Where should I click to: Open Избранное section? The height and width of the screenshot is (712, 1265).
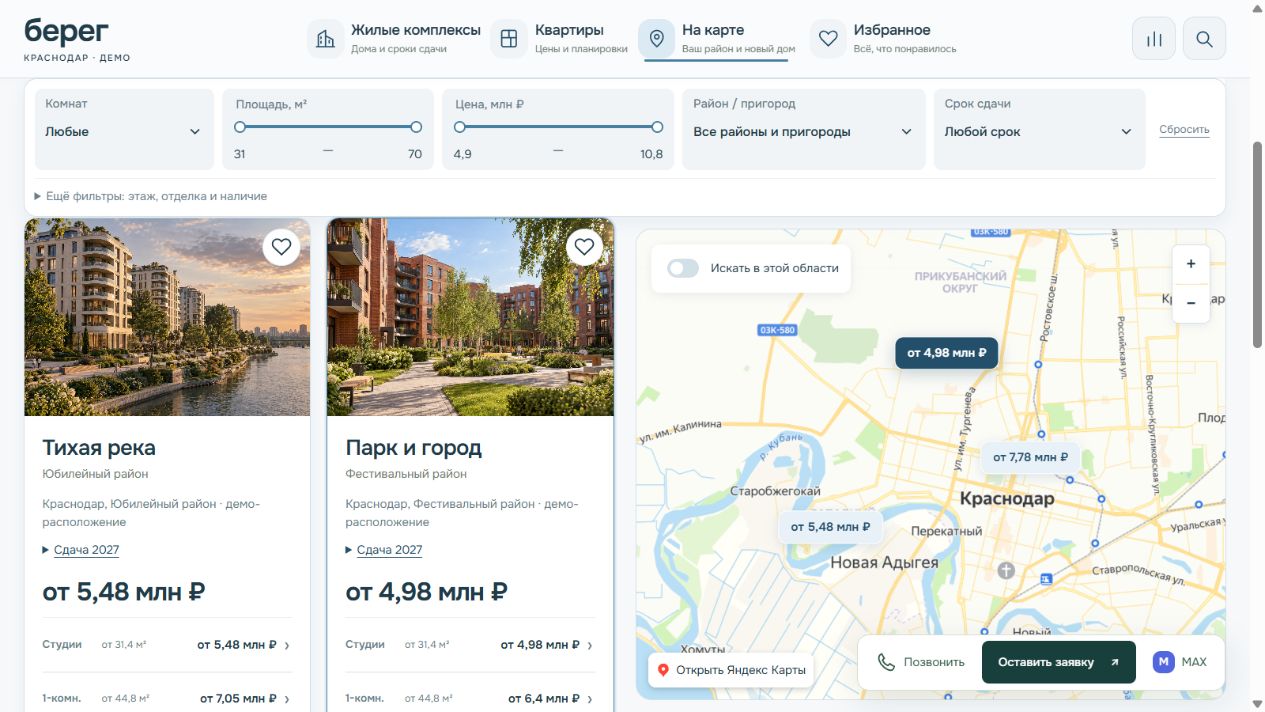click(x=883, y=39)
